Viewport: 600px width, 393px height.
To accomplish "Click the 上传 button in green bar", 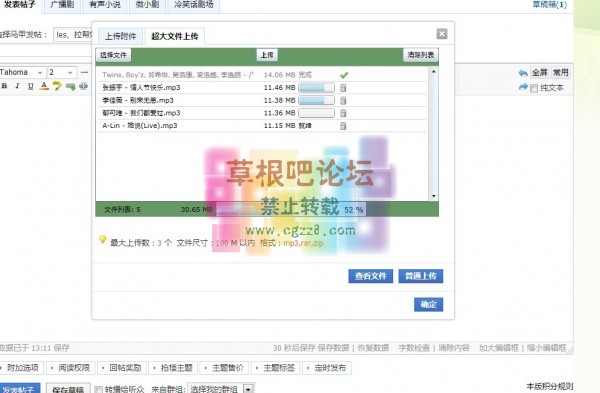I will click(x=267, y=55).
